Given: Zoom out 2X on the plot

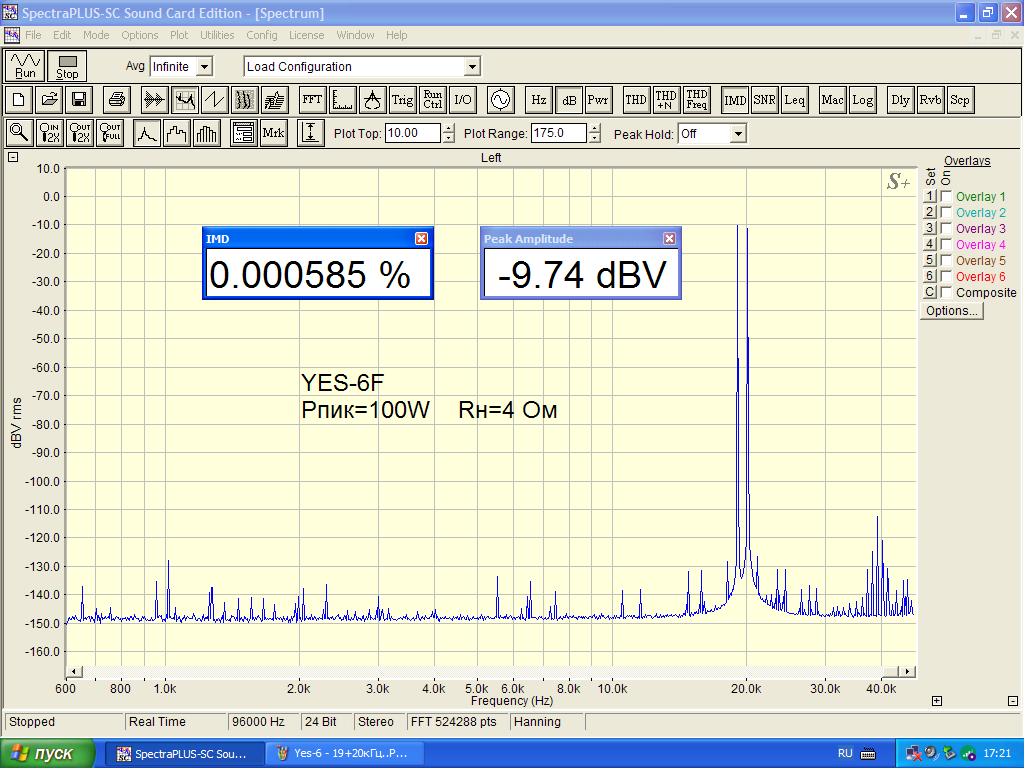Looking at the screenshot, I should (x=79, y=133).
